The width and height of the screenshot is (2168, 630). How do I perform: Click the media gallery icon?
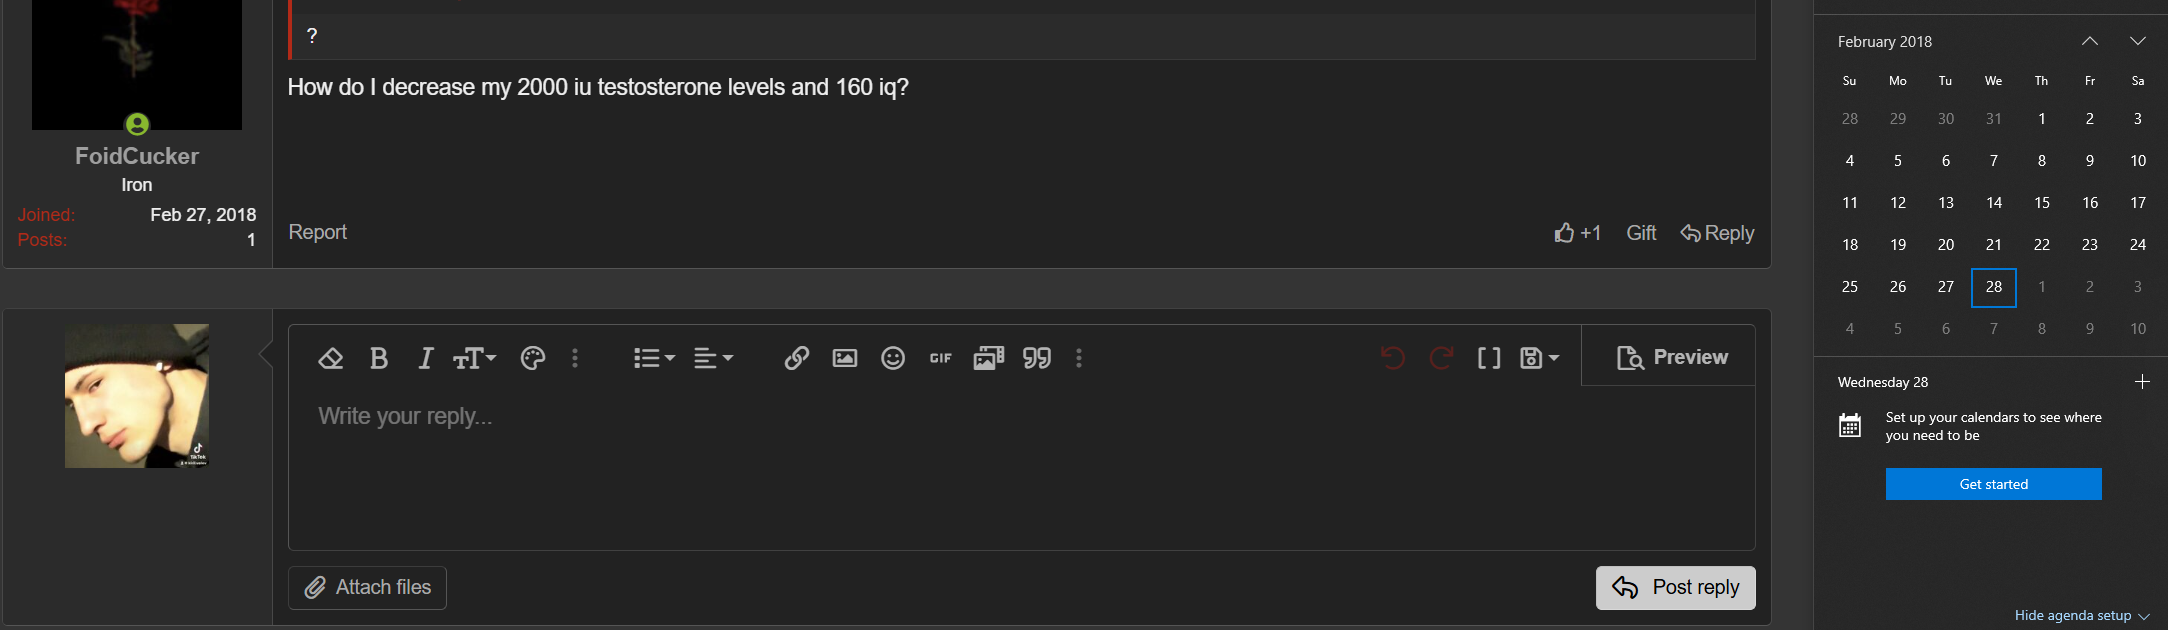[x=989, y=358]
